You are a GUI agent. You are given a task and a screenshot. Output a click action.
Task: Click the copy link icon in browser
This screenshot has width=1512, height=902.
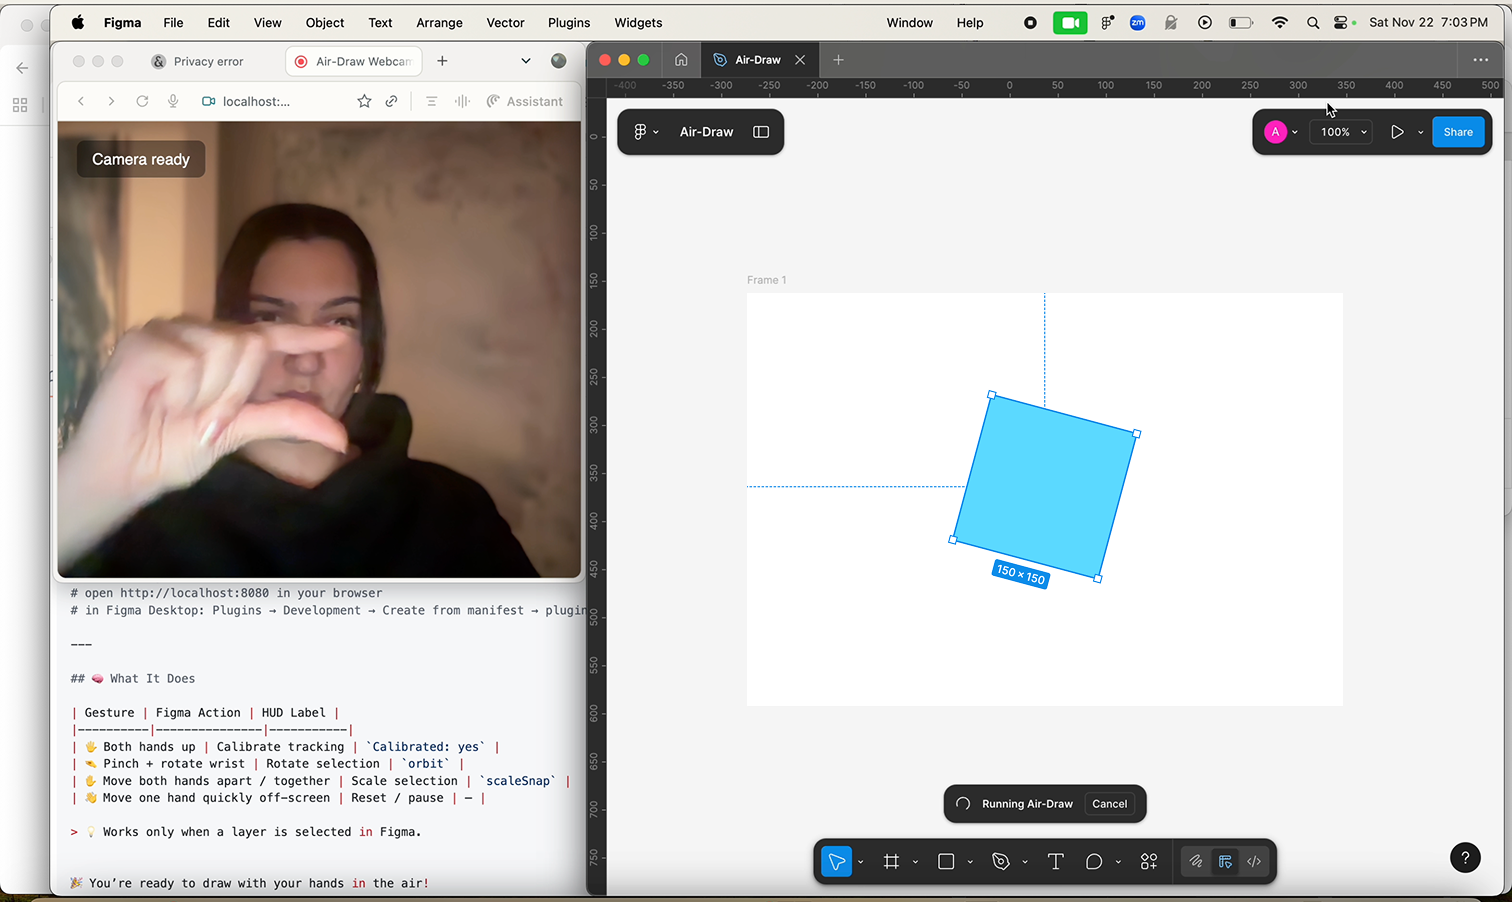tap(392, 101)
